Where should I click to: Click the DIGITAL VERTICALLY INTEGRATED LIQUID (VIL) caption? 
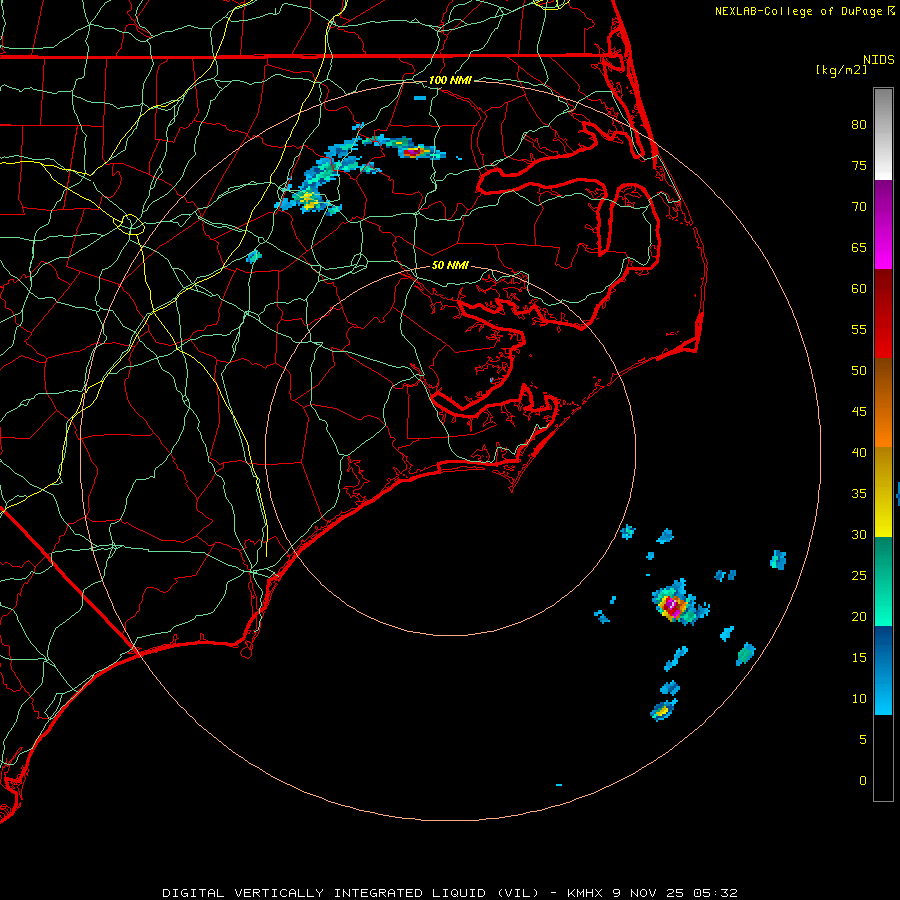coord(350,893)
